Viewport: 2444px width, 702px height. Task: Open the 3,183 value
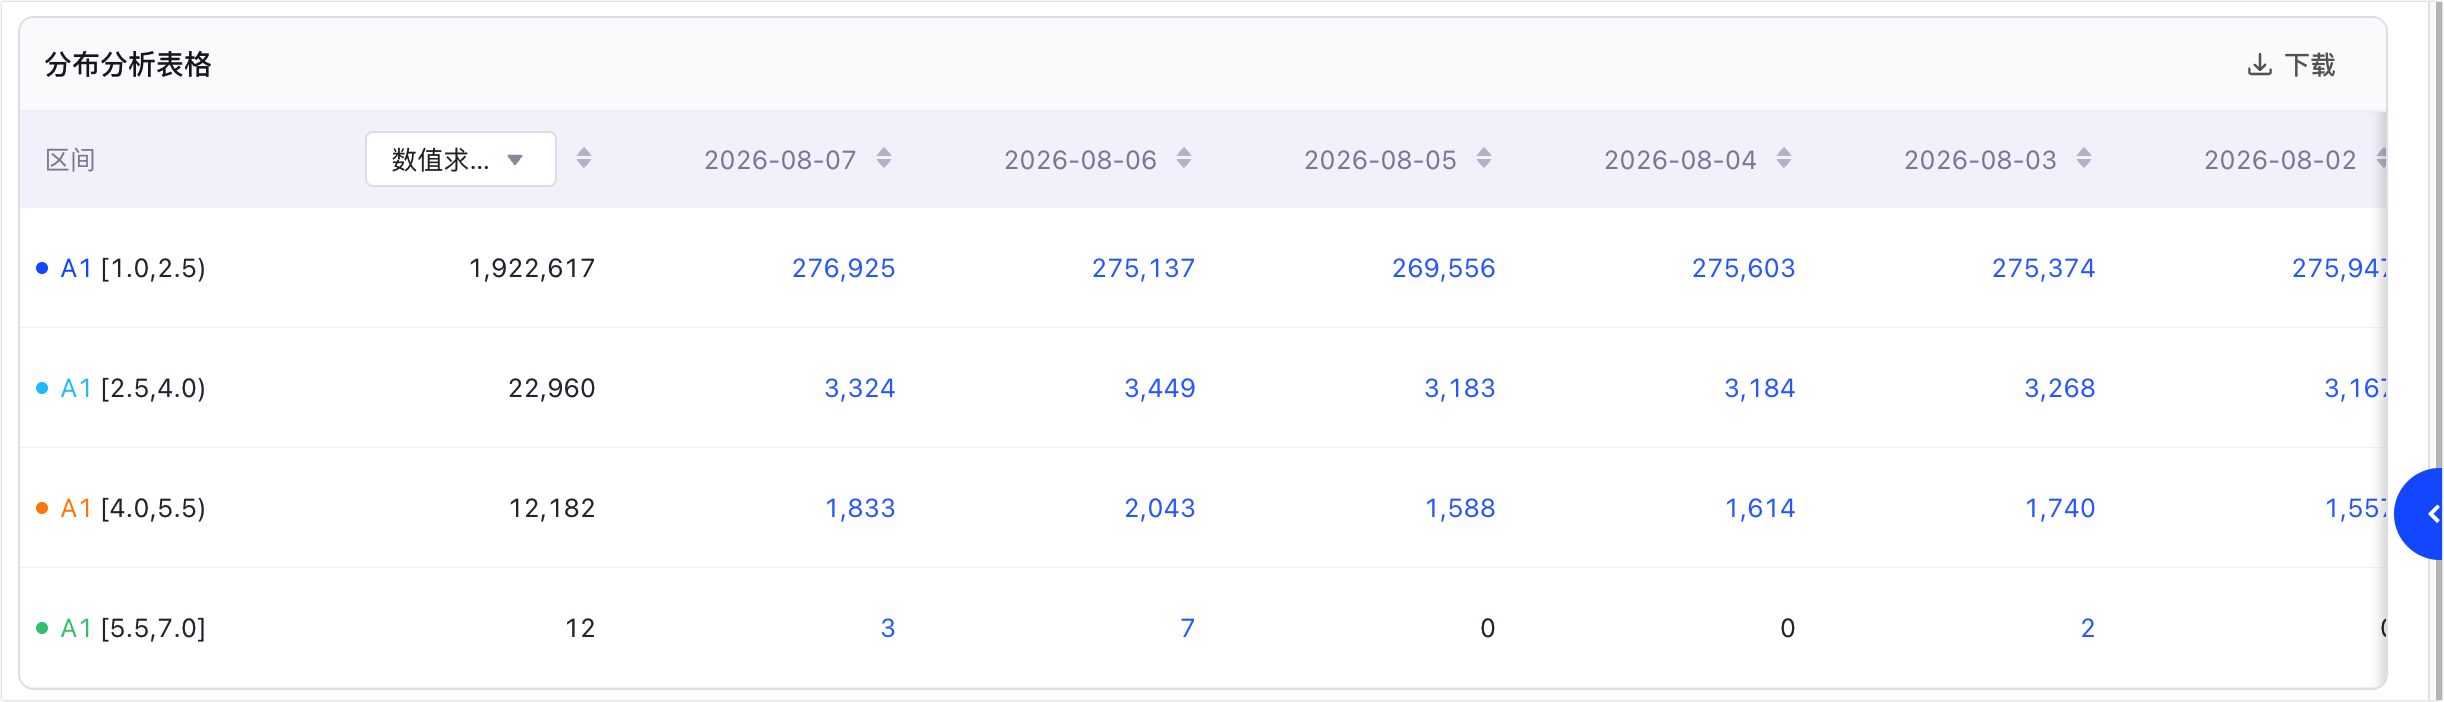pyautogui.click(x=1459, y=388)
